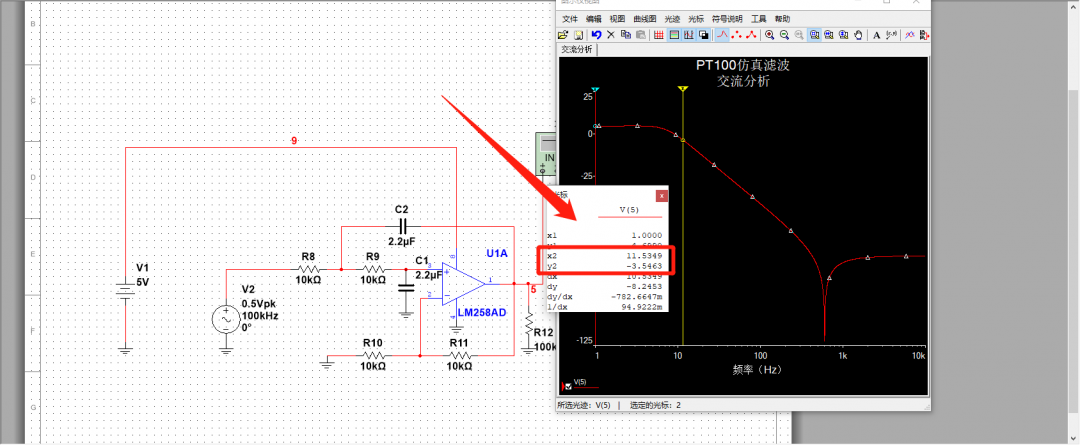Click the open file folder icon
The image size is (1080, 445).
point(563,34)
